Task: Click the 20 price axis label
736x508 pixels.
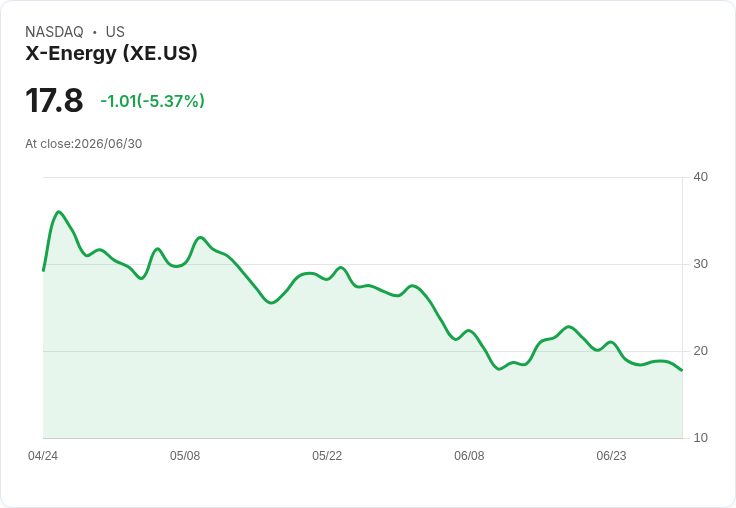Action: 700,351
